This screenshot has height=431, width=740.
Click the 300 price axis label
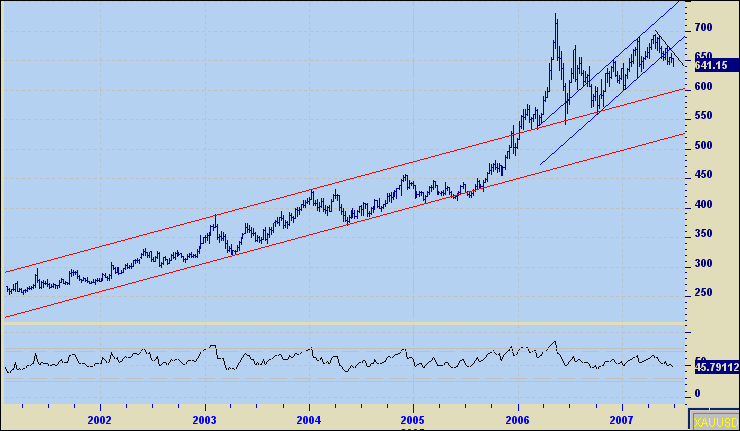click(x=705, y=263)
